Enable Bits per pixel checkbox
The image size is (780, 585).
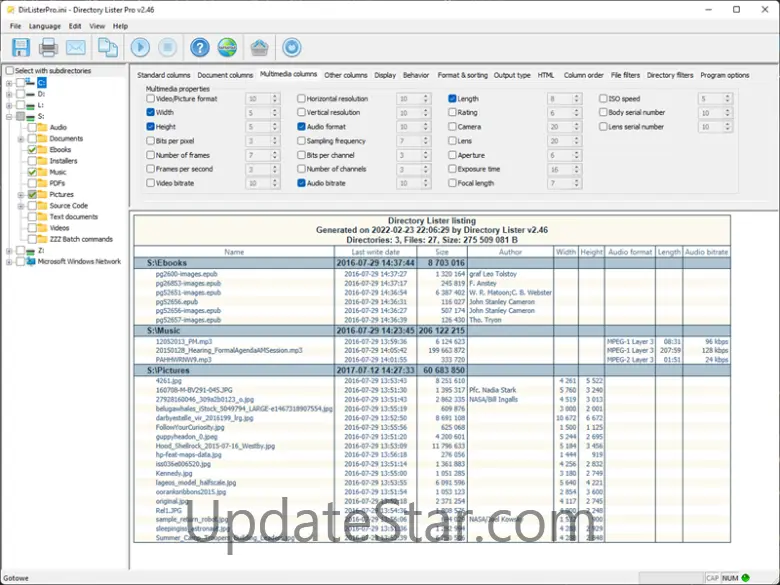(x=150, y=141)
